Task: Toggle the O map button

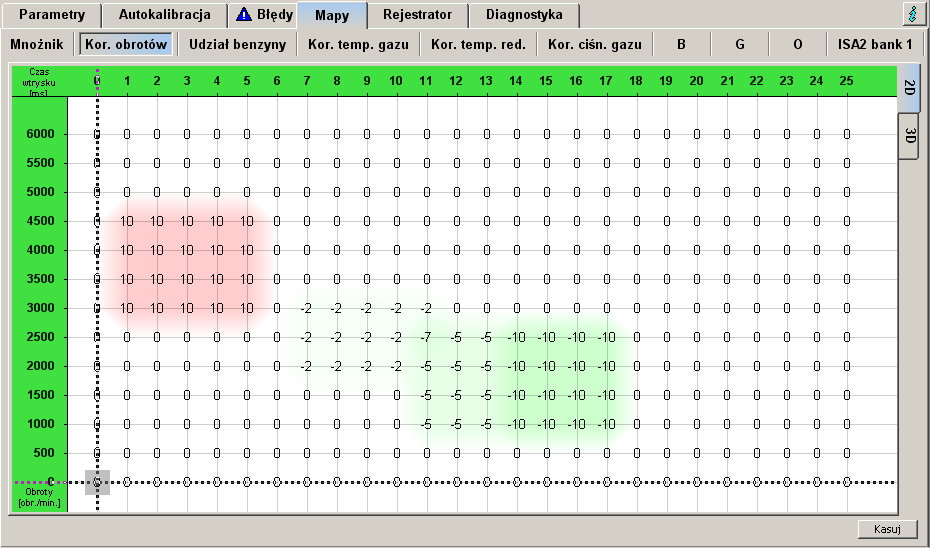Action: coord(797,44)
